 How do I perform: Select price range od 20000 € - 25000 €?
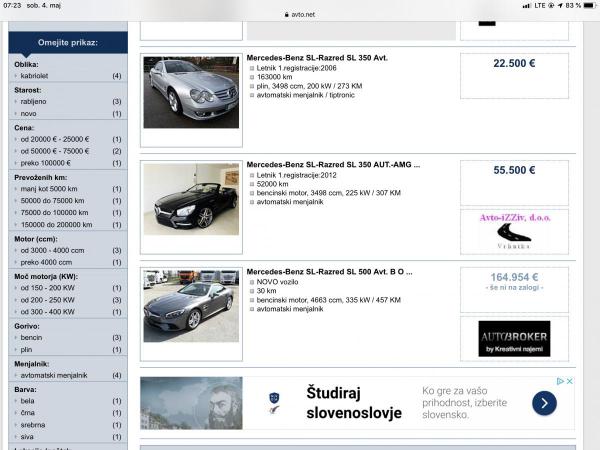click(x=55, y=139)
